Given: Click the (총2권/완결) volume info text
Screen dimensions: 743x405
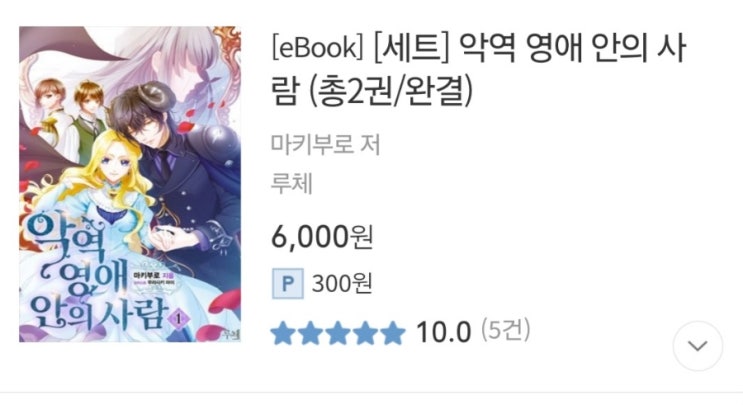Looking at the screenshot, I should coord(391,90).
